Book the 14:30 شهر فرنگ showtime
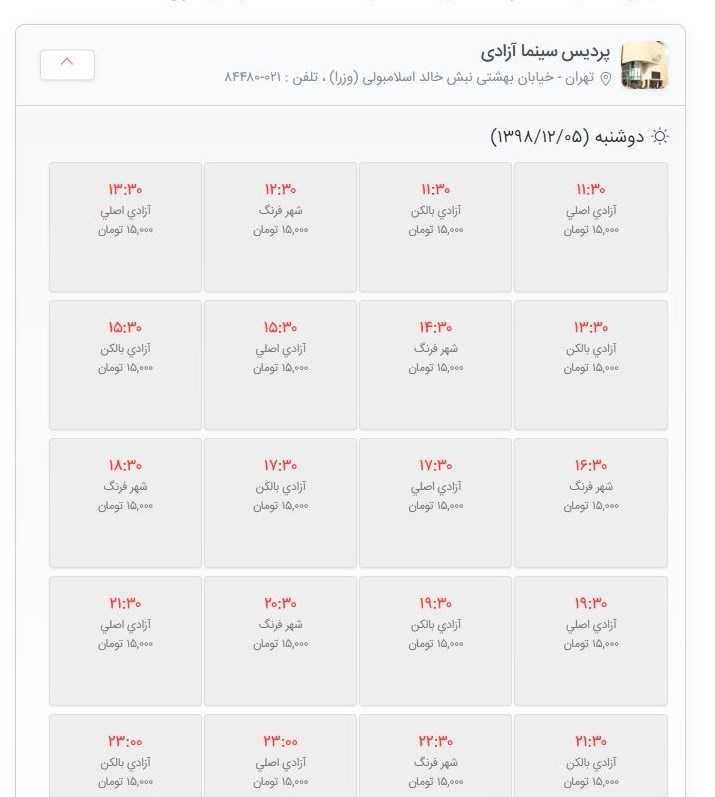This screenshot has width=715, height=797. pos(435,365)
